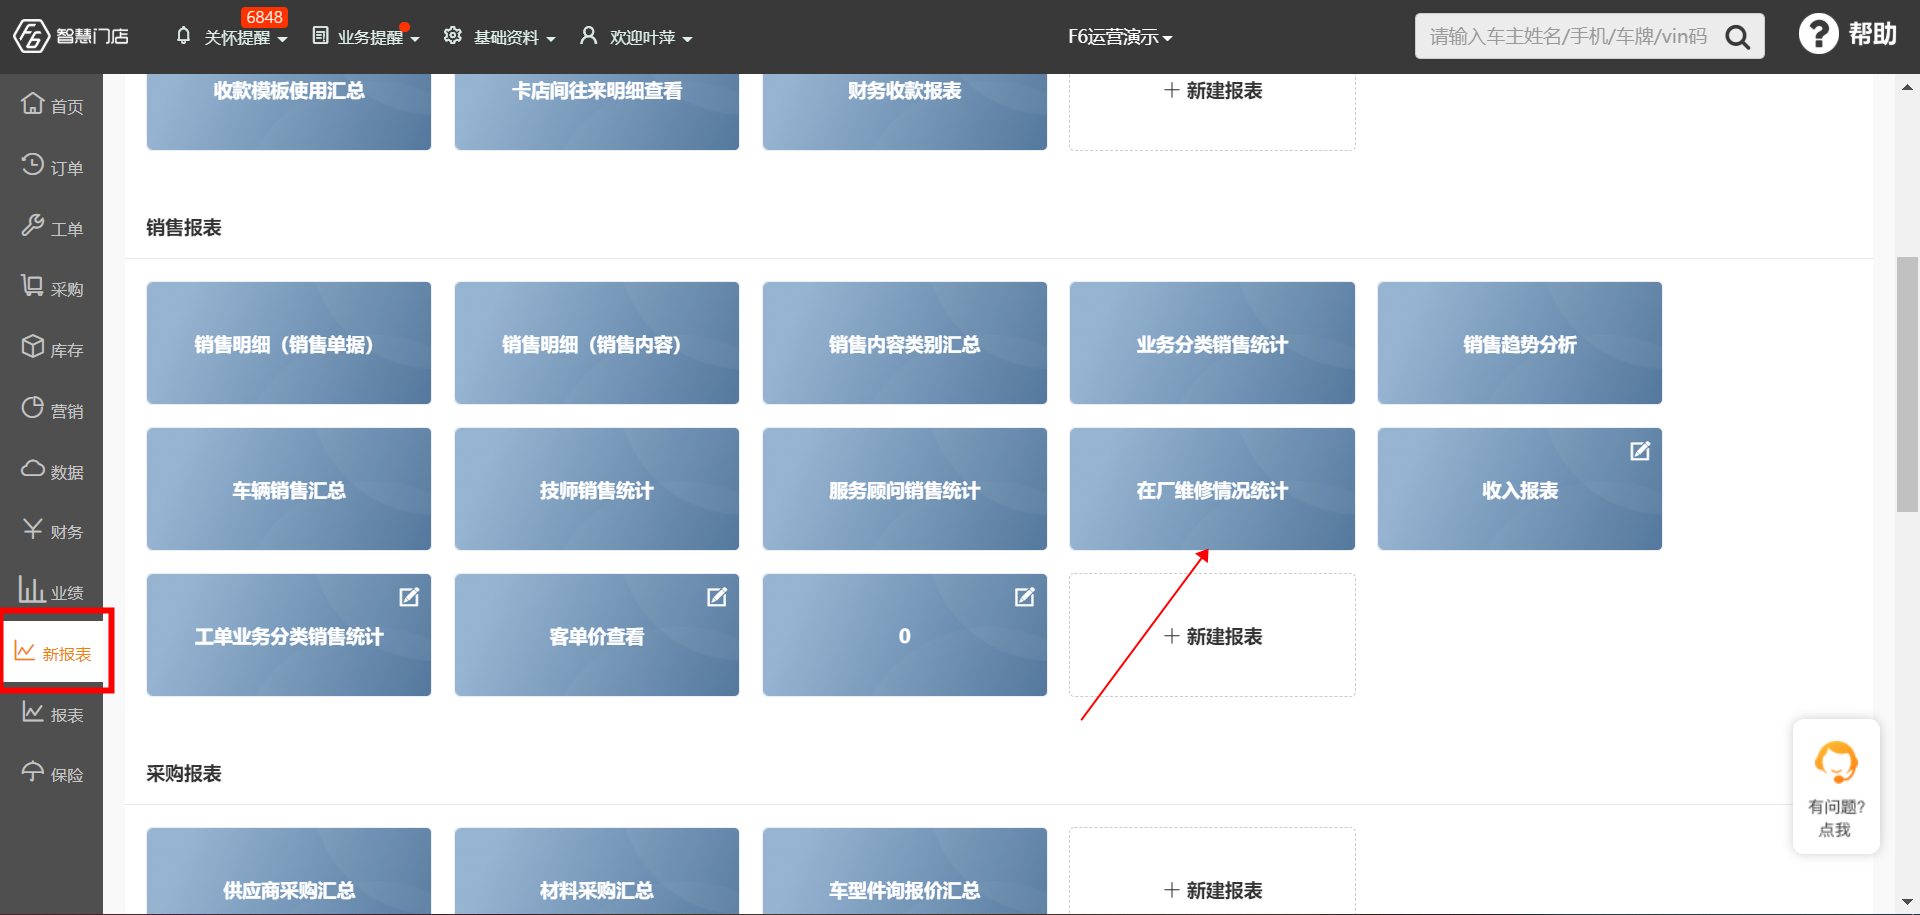Click 新建报表 in 销售报表 section
The width and height of the screenshot is (1920, 915).
1212,635
